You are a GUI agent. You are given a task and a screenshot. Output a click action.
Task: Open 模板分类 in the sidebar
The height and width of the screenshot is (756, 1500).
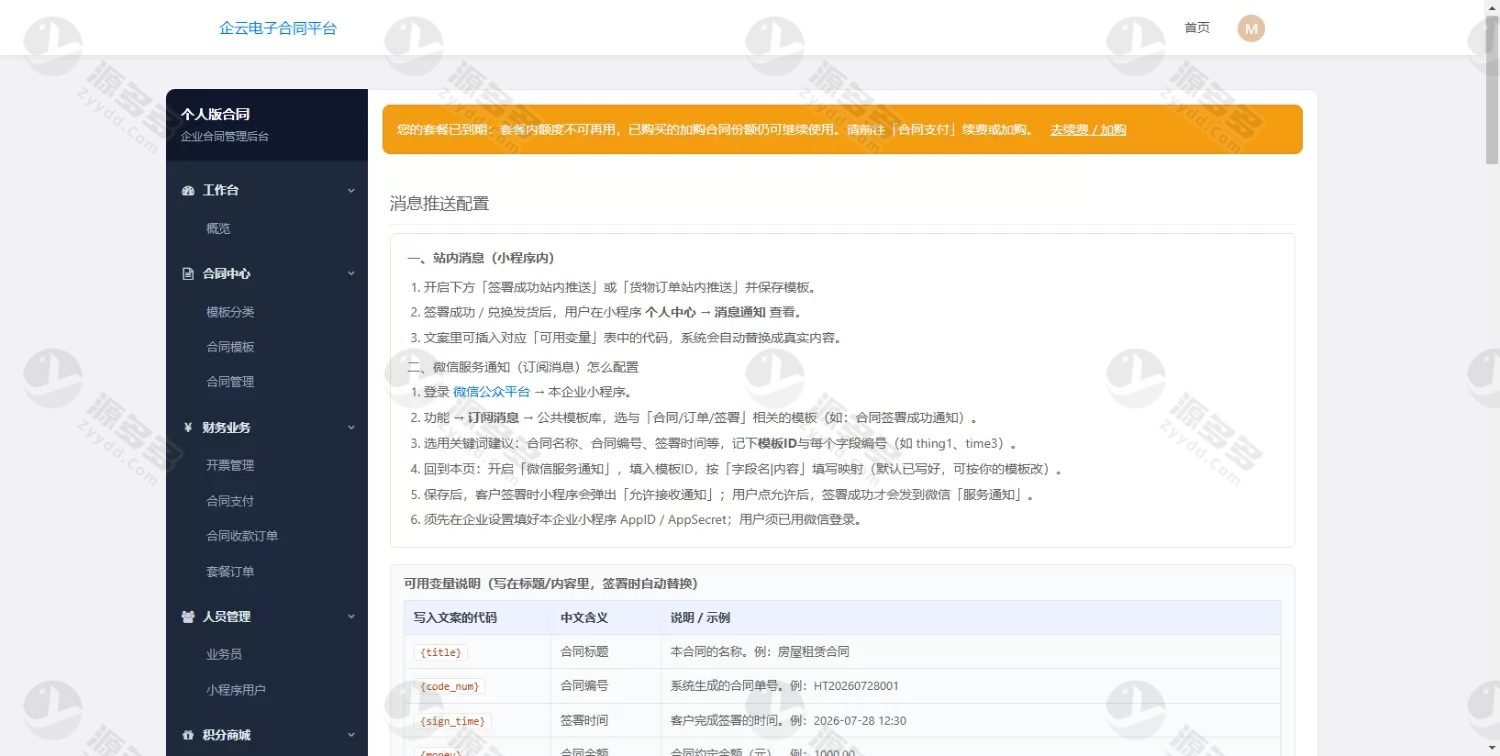tap(230, 312)
